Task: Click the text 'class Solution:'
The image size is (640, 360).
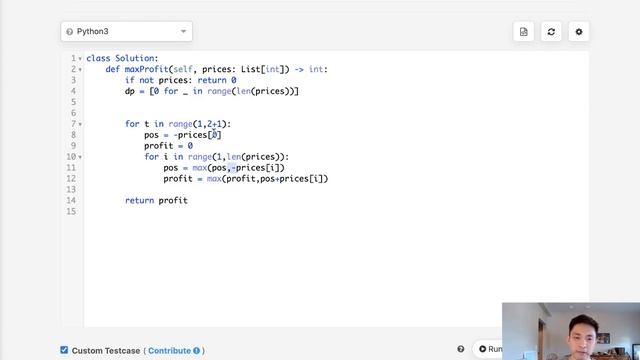Action: point(122,58)
